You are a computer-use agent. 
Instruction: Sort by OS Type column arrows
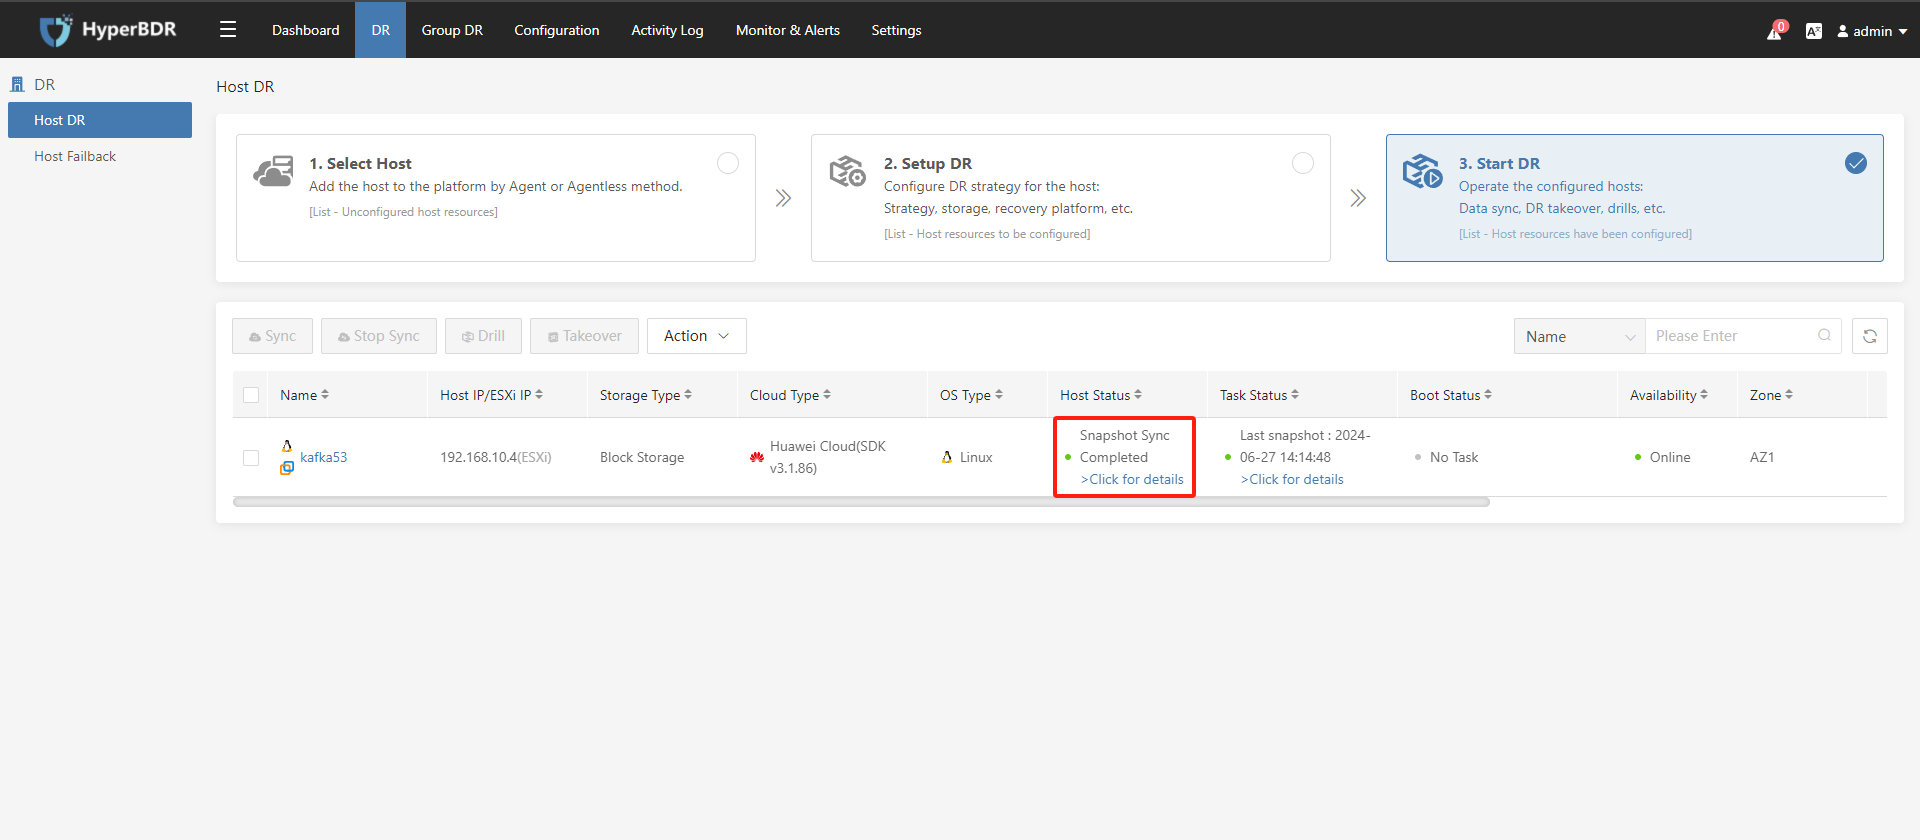point(999,395)
